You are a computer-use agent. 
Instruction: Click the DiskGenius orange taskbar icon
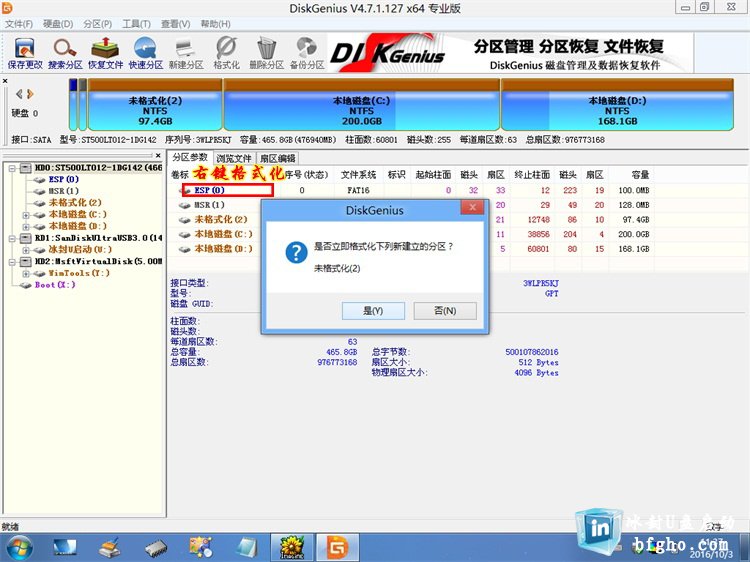pos(339,547)
